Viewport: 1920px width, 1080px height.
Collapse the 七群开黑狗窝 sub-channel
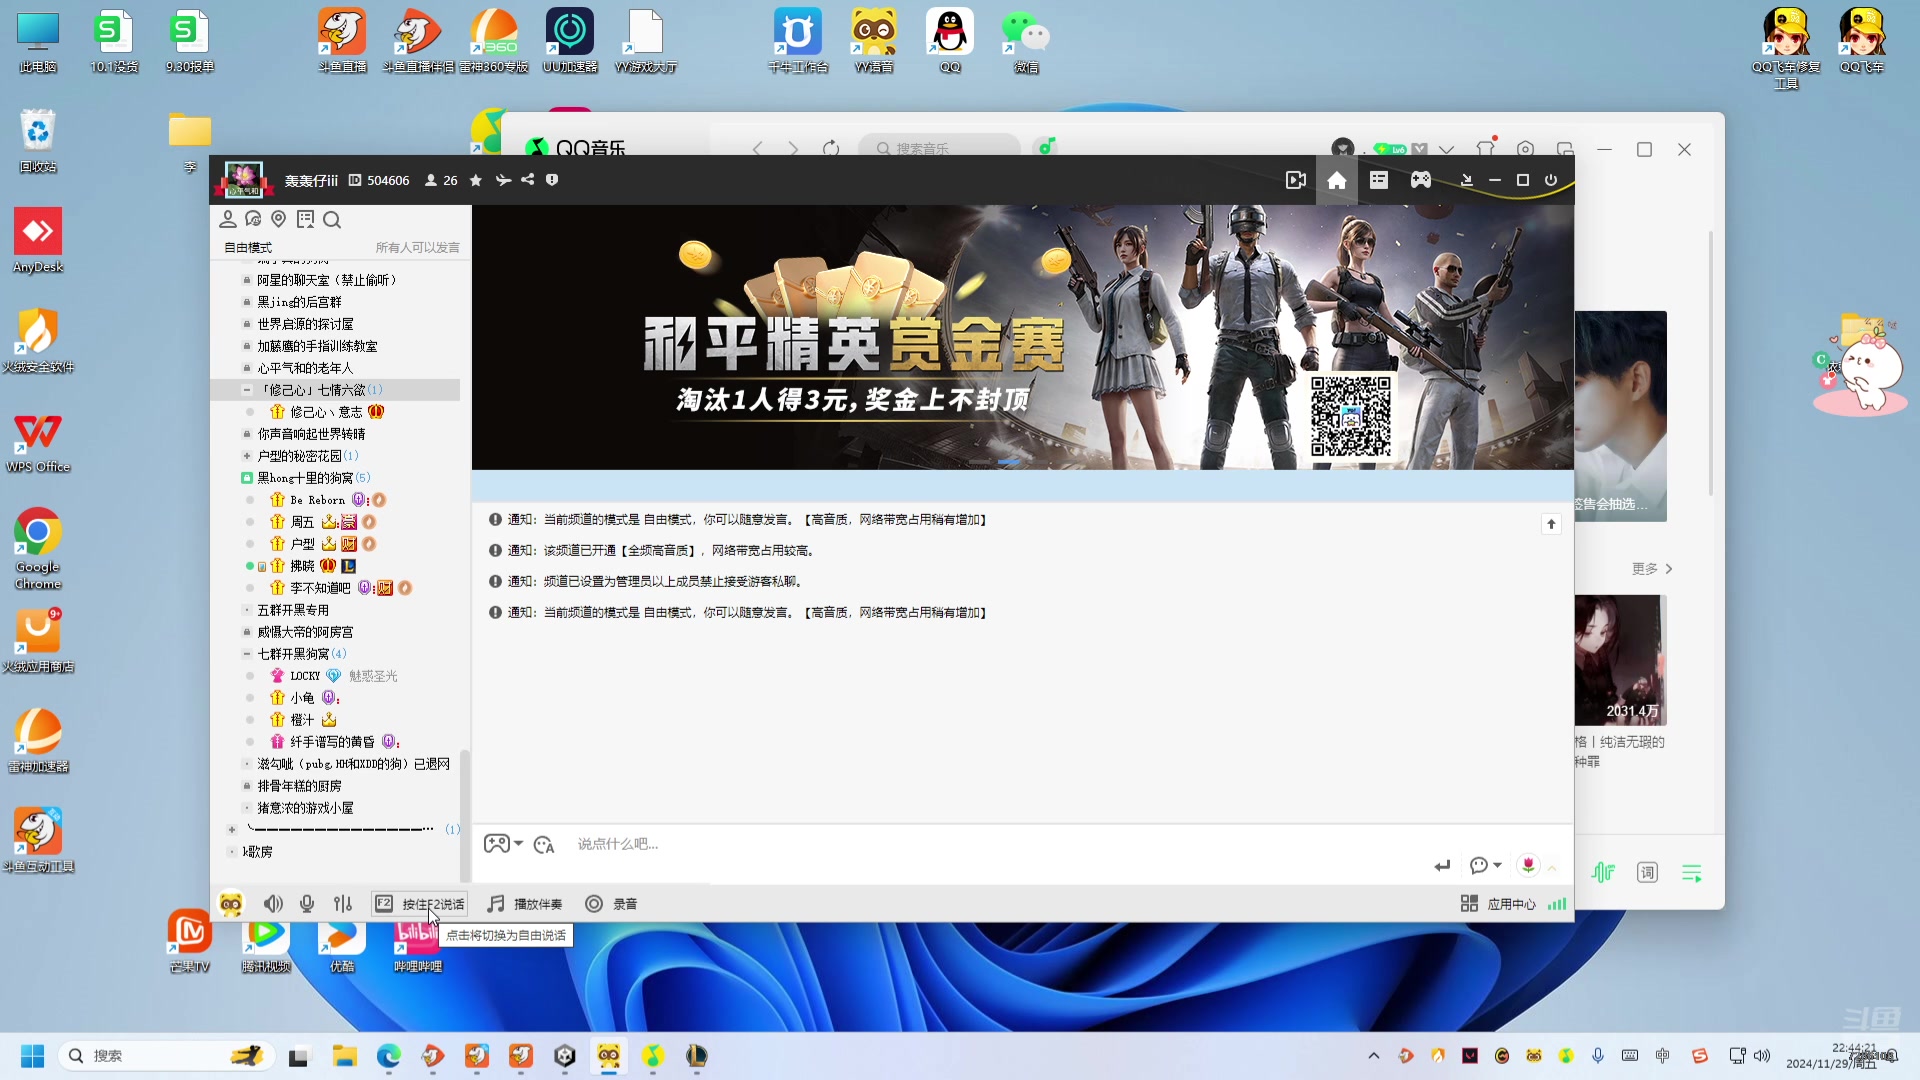click(247, 654)
